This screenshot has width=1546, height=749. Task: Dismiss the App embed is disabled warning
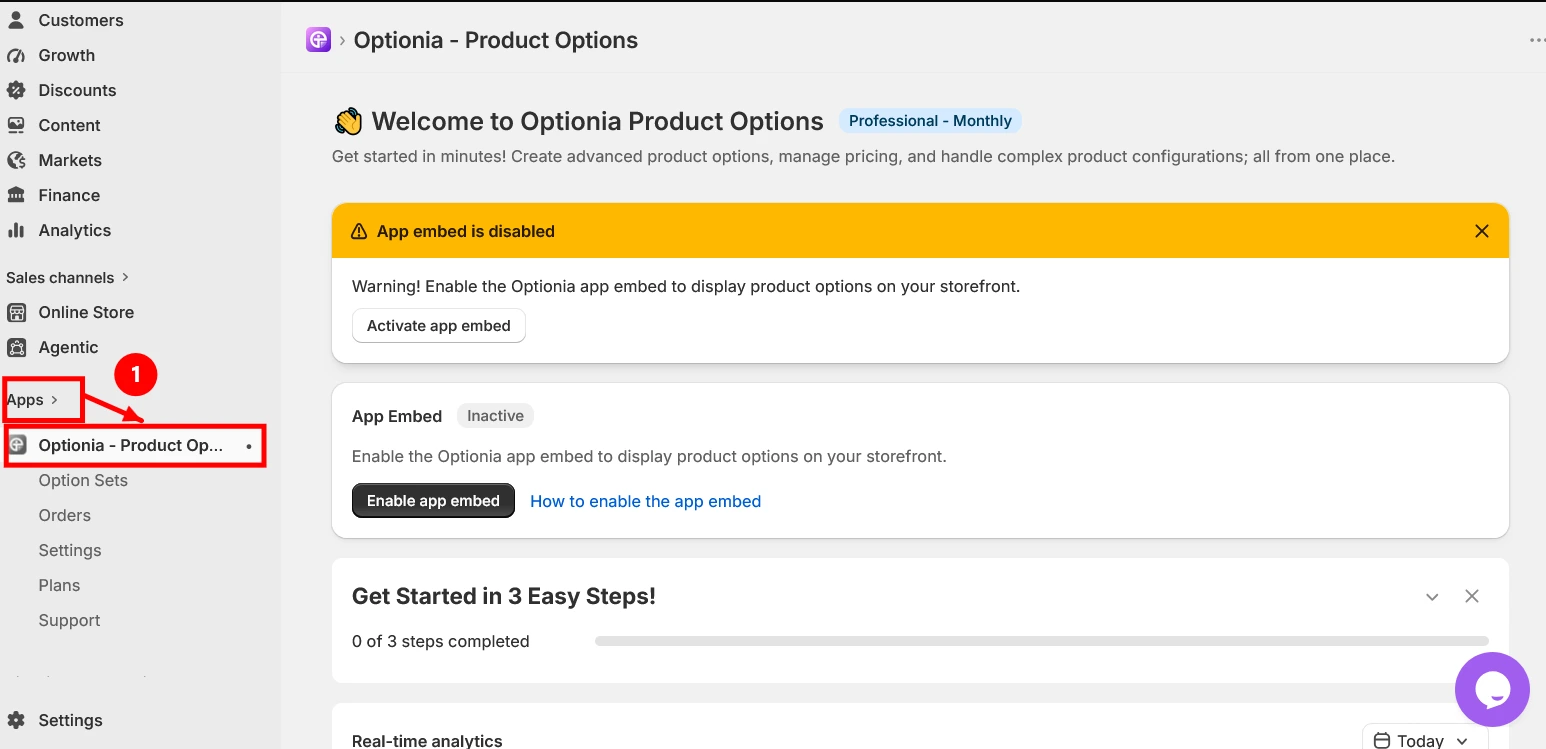click(x=1482, y=231)
